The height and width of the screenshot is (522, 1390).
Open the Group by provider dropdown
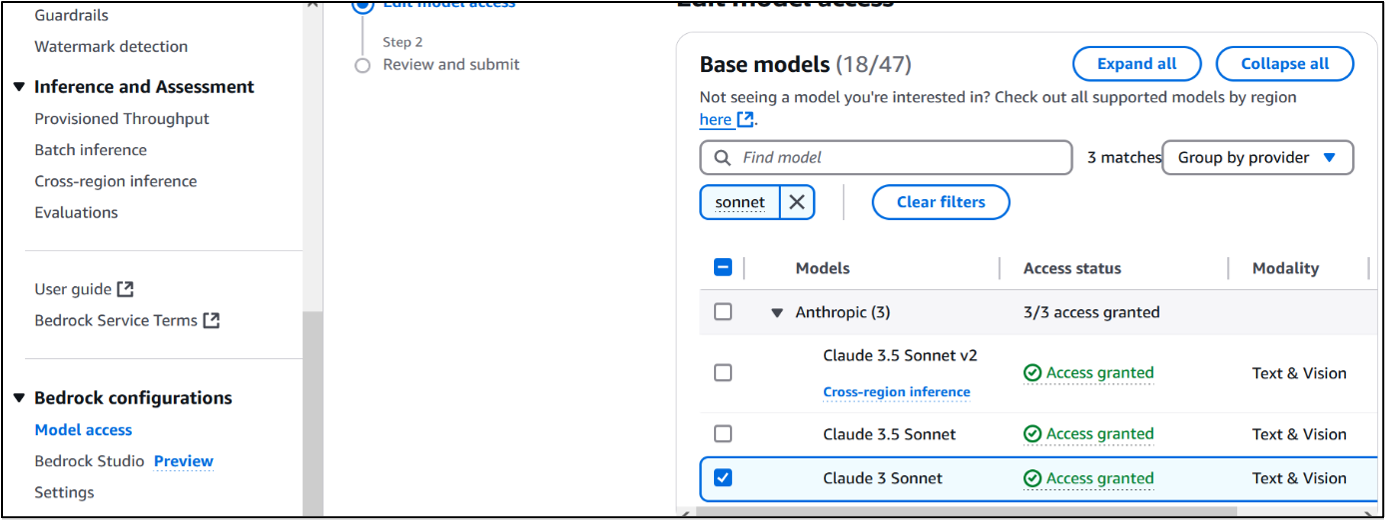(1257, 158)
